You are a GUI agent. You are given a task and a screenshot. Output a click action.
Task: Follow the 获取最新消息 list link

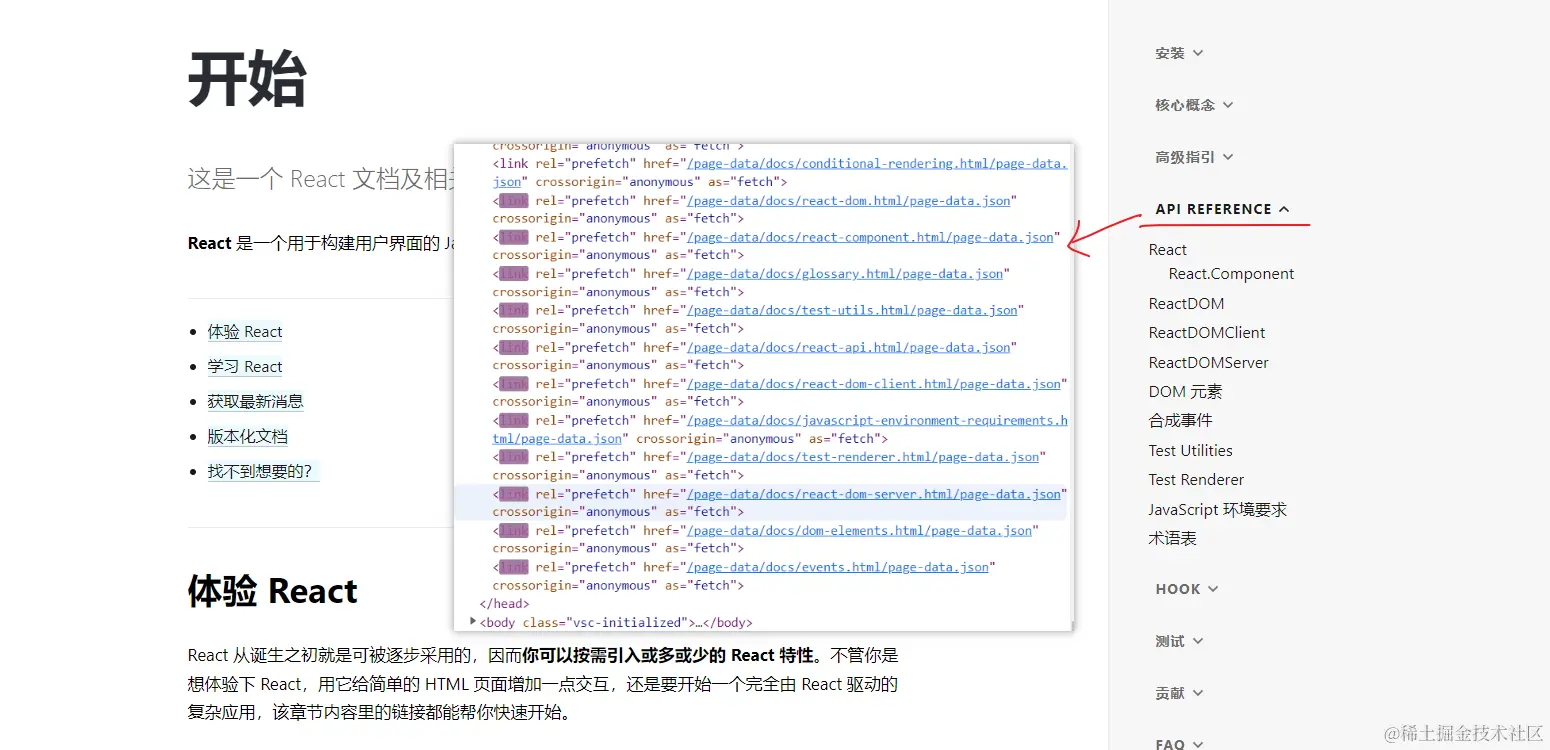255,402
